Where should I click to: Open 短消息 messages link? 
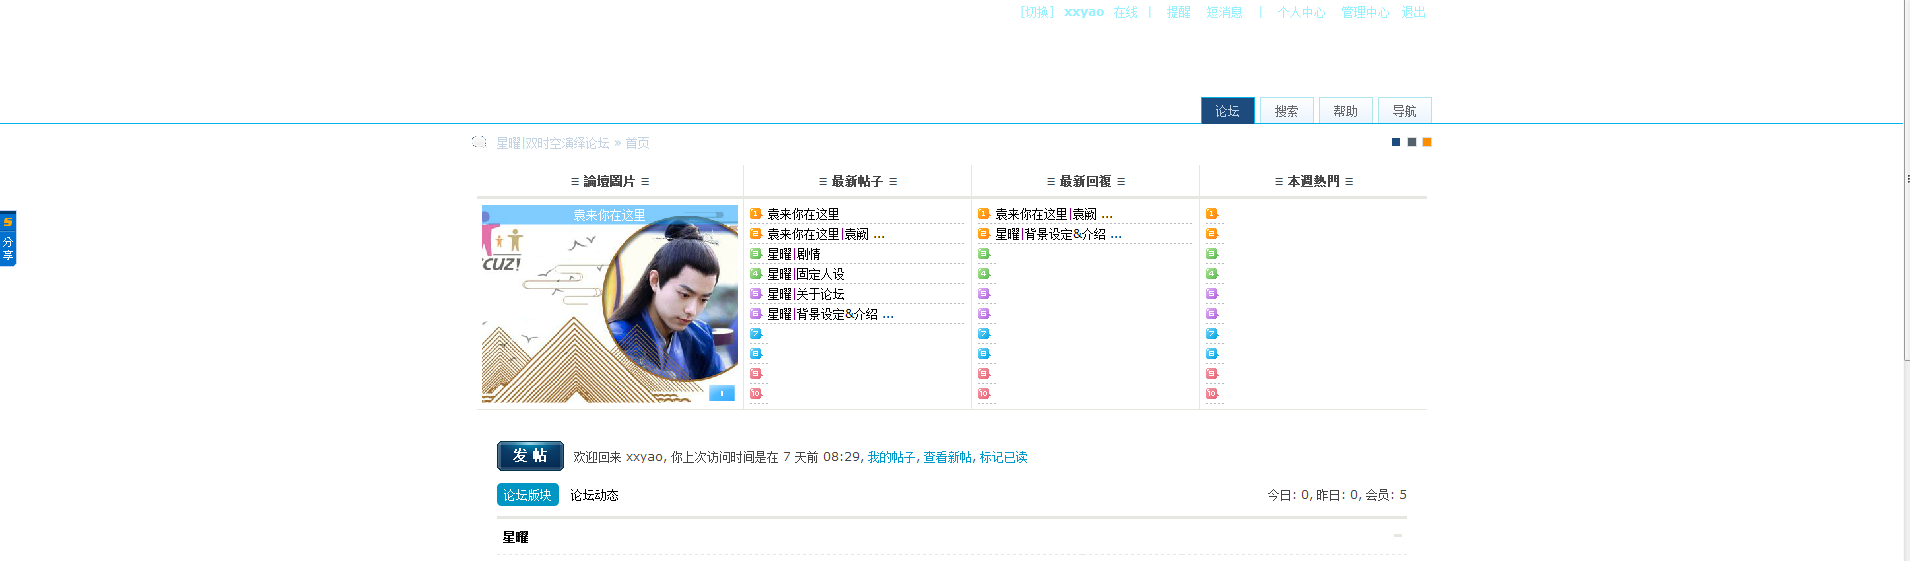[x=1224, y=12]
